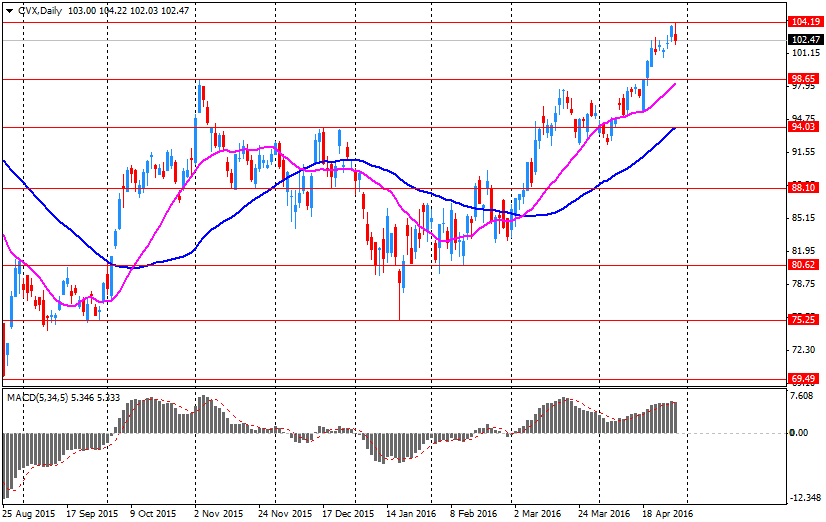Click the 94.03 red level label
826x522 pixels.
click(x=803, y=127)
